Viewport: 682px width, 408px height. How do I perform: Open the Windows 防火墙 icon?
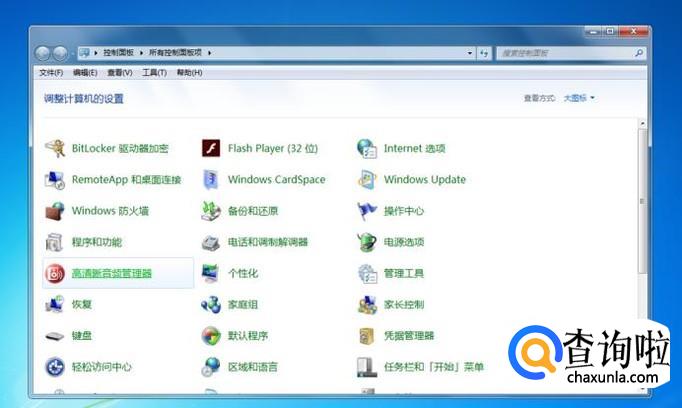pos(55,211)
